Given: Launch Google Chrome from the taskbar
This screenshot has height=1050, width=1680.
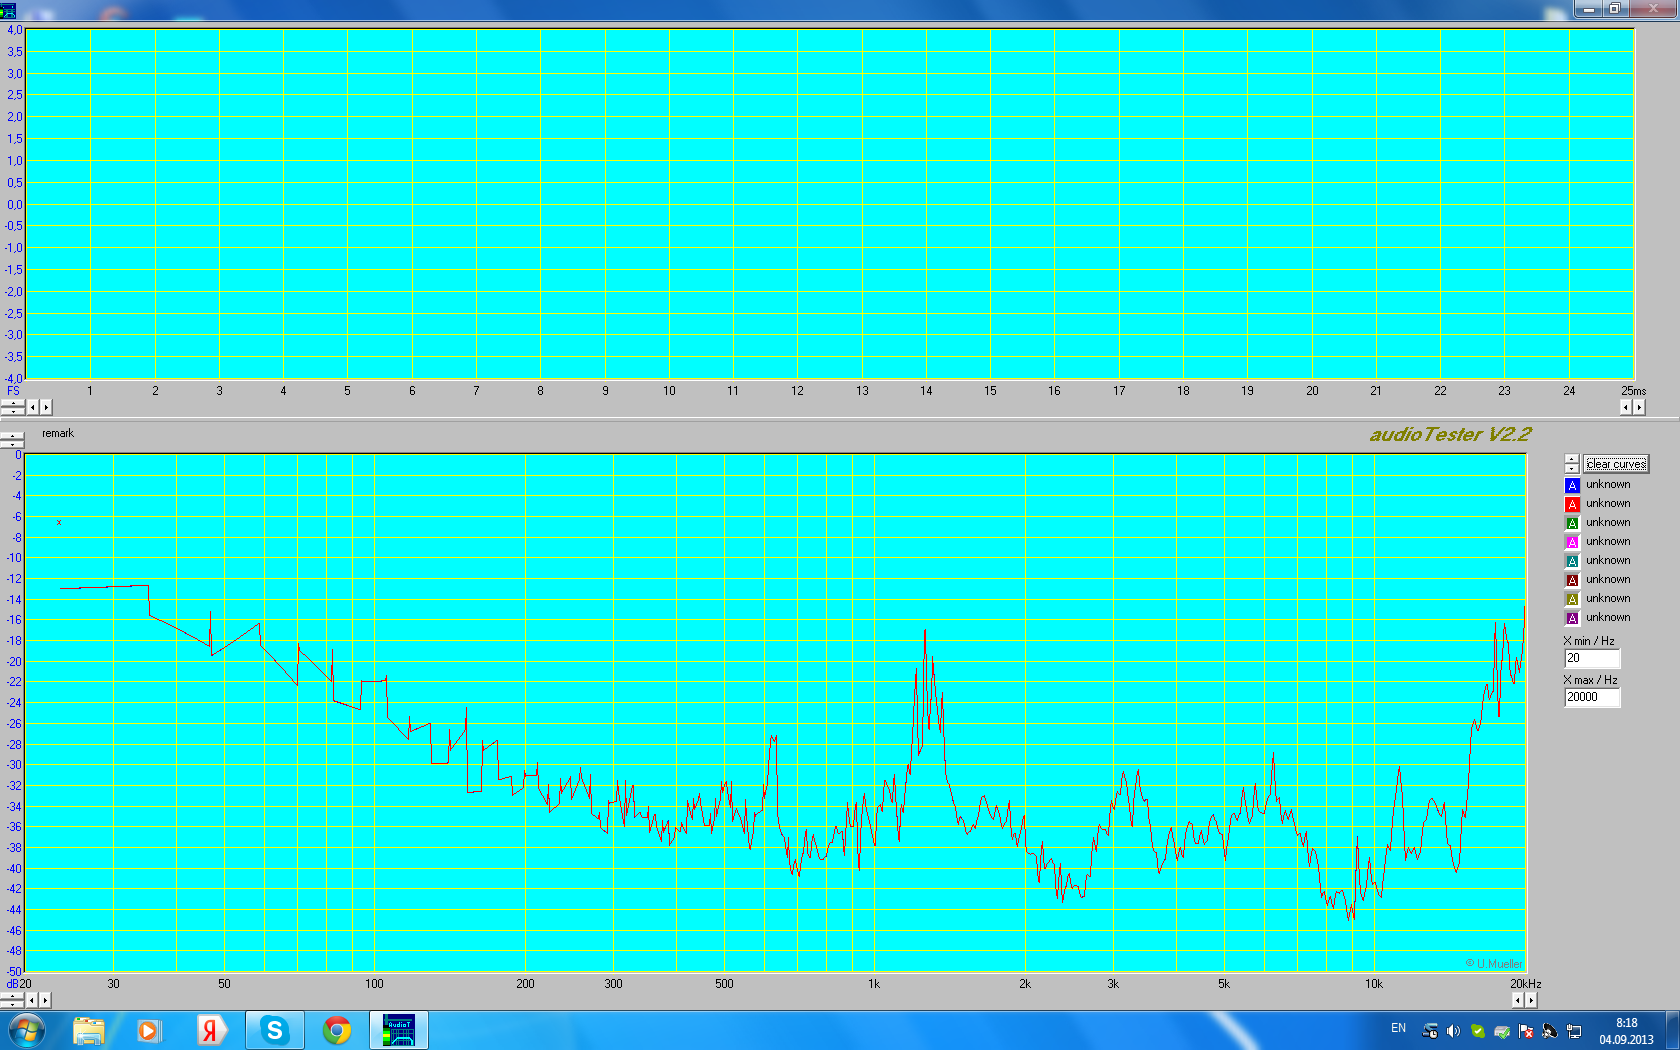Looking at the screenshot, I should 337,1030.
